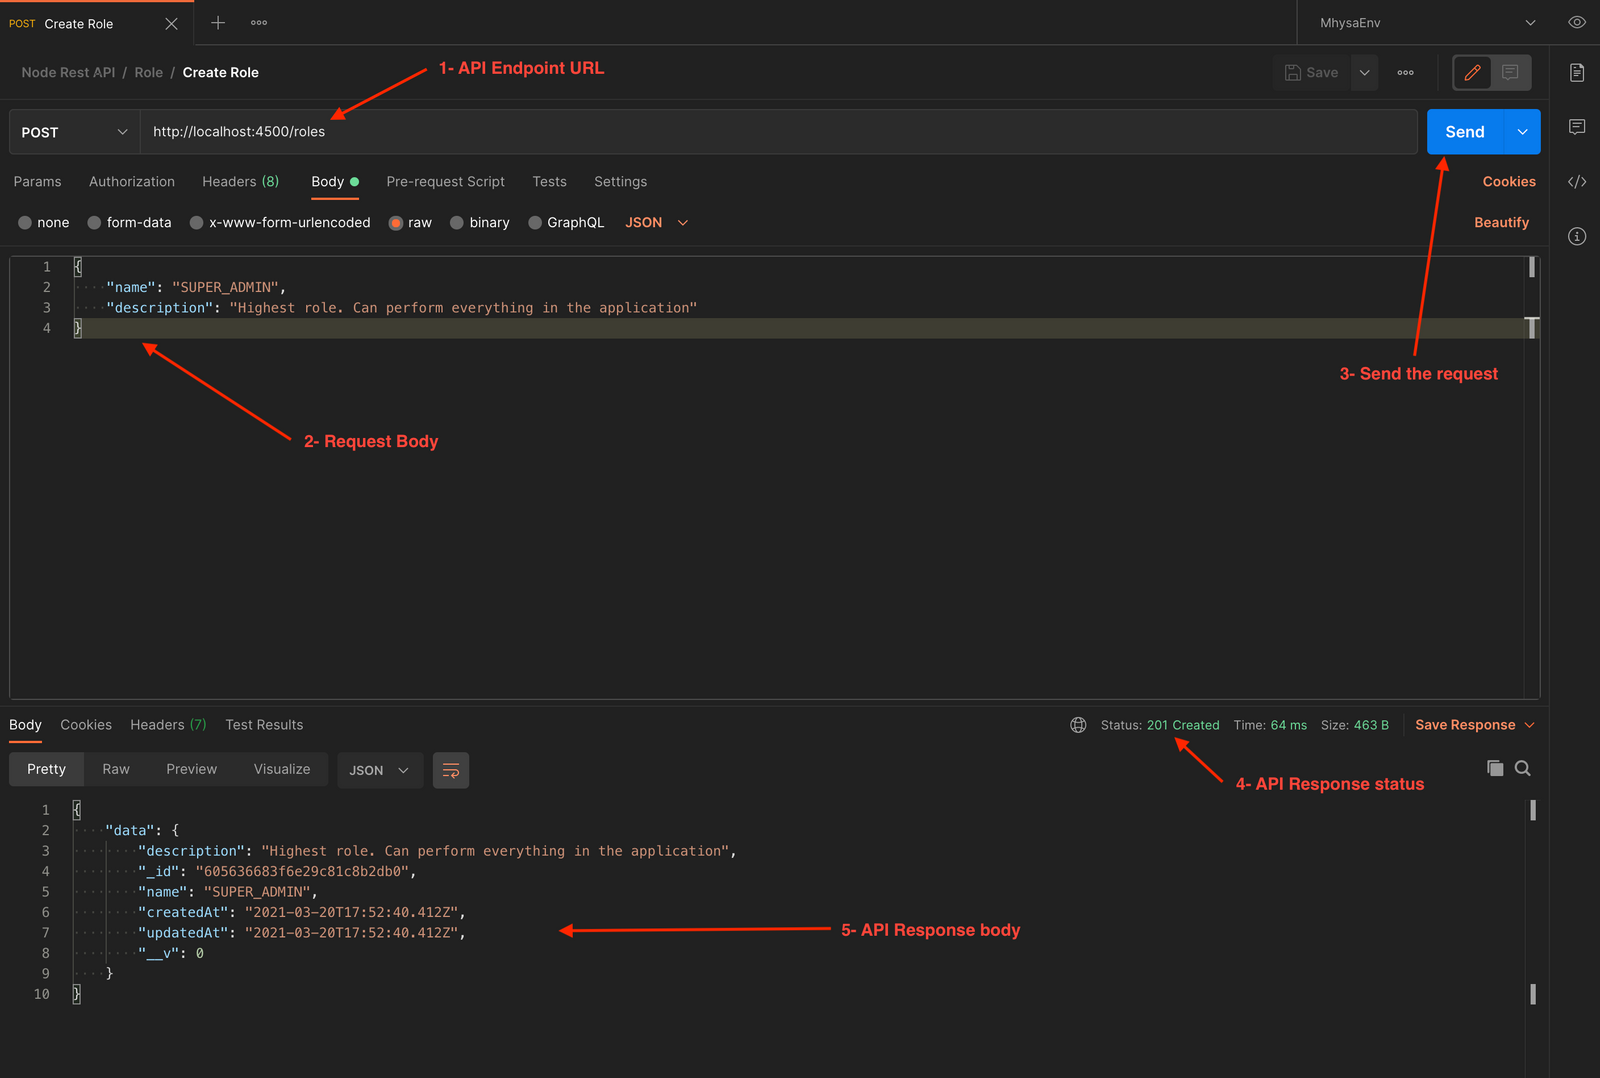This screenshot has width=1600, height=1078.
Task: Click the pencil edit mode icon
Action: (1472, 73)
